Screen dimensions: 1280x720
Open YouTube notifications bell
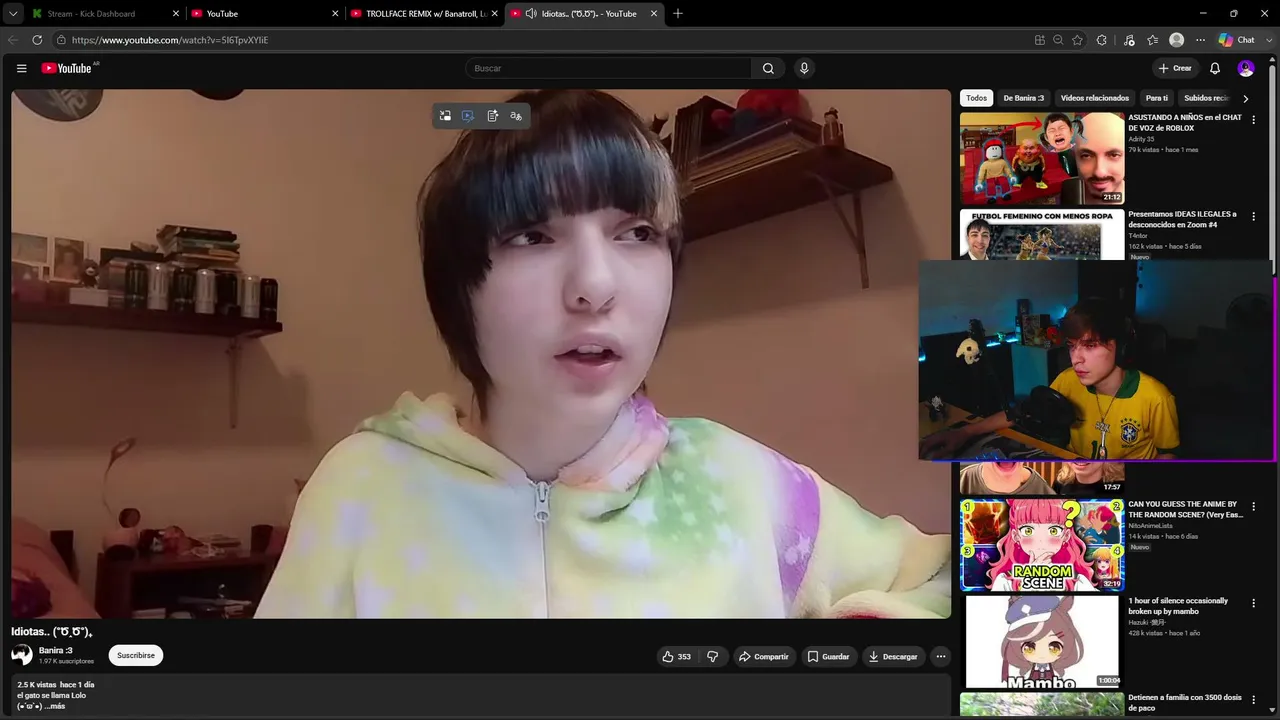[1215, 68]
